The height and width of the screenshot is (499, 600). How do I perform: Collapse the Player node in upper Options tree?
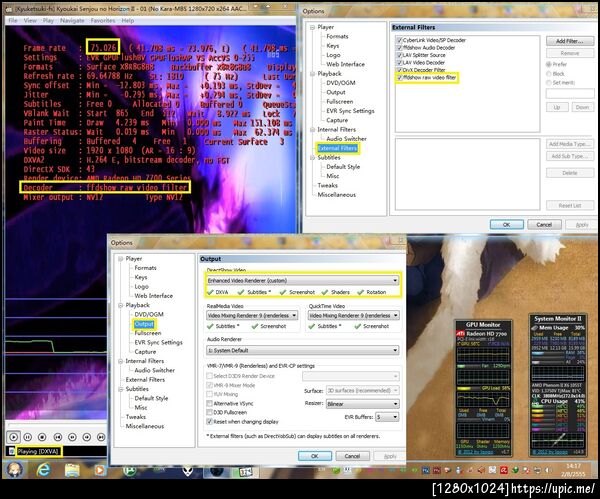(312, 27)
